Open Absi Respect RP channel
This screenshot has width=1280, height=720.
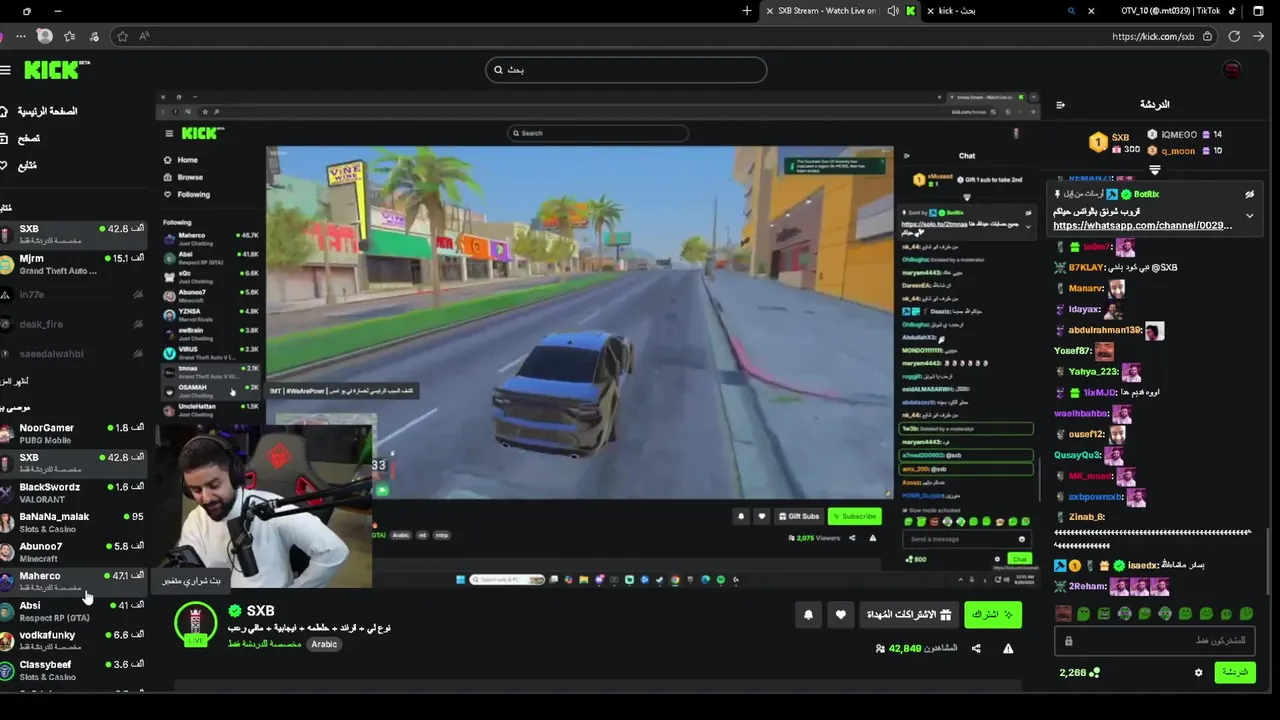click(74, 610)
